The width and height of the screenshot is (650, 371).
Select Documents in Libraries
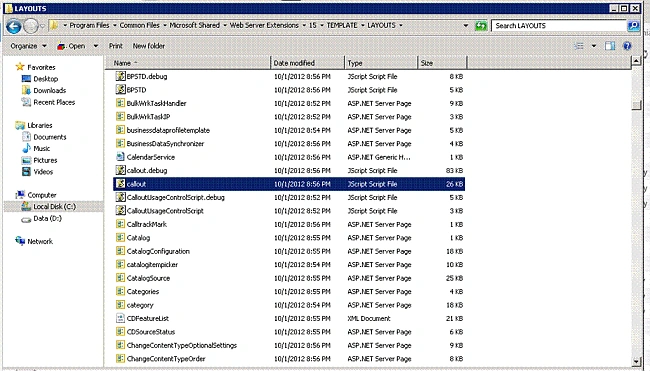pos(50,137)
